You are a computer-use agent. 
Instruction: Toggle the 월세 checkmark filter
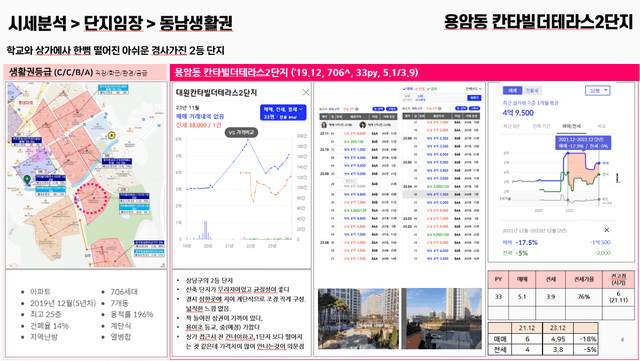[x=432, y=89]
